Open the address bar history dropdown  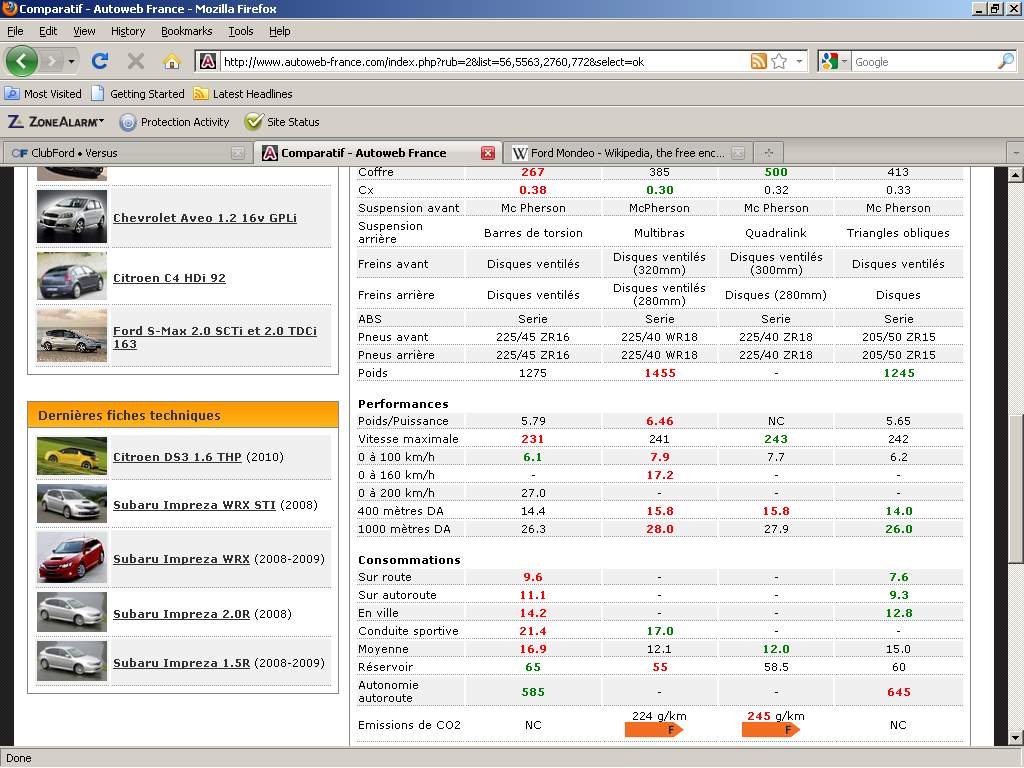(799, 61)
